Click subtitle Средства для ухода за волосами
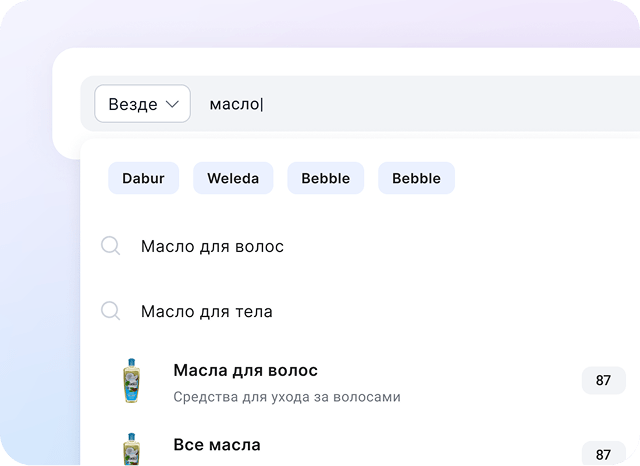 pyautogui.click(x=287, y=397)
